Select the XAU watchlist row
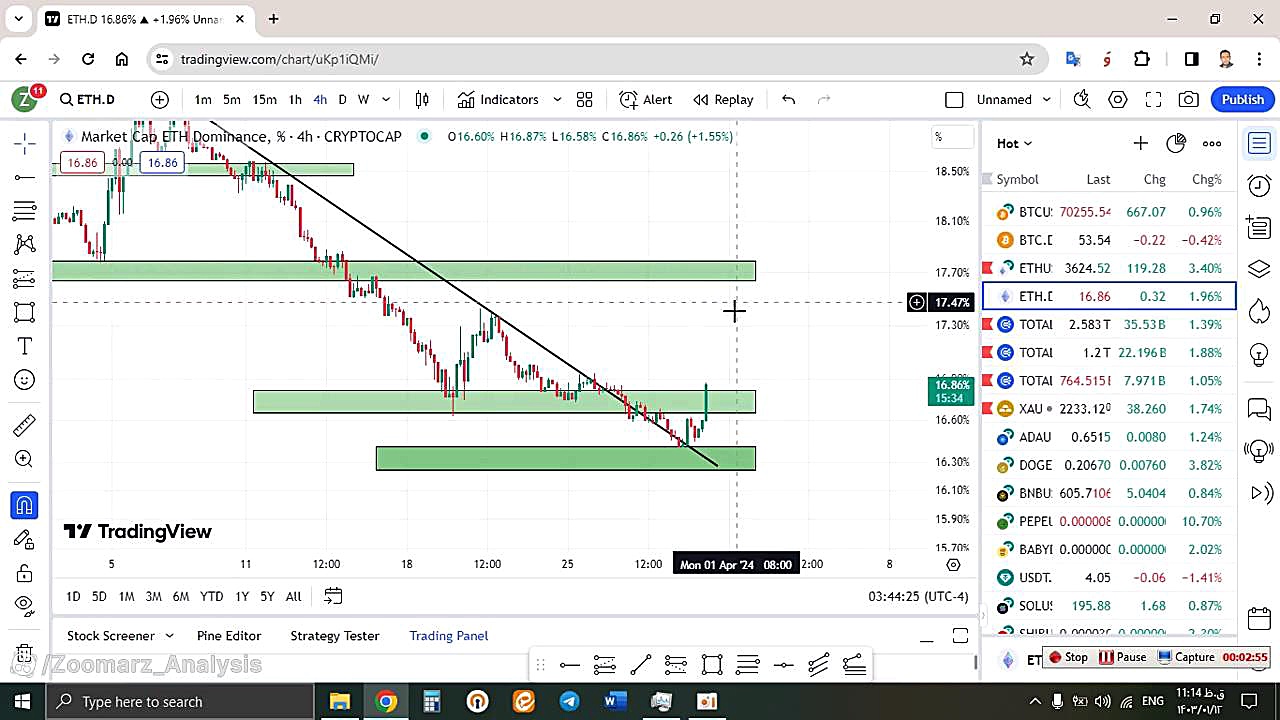The height and width of the screenshot is (720, 1280). [1109, 409]
